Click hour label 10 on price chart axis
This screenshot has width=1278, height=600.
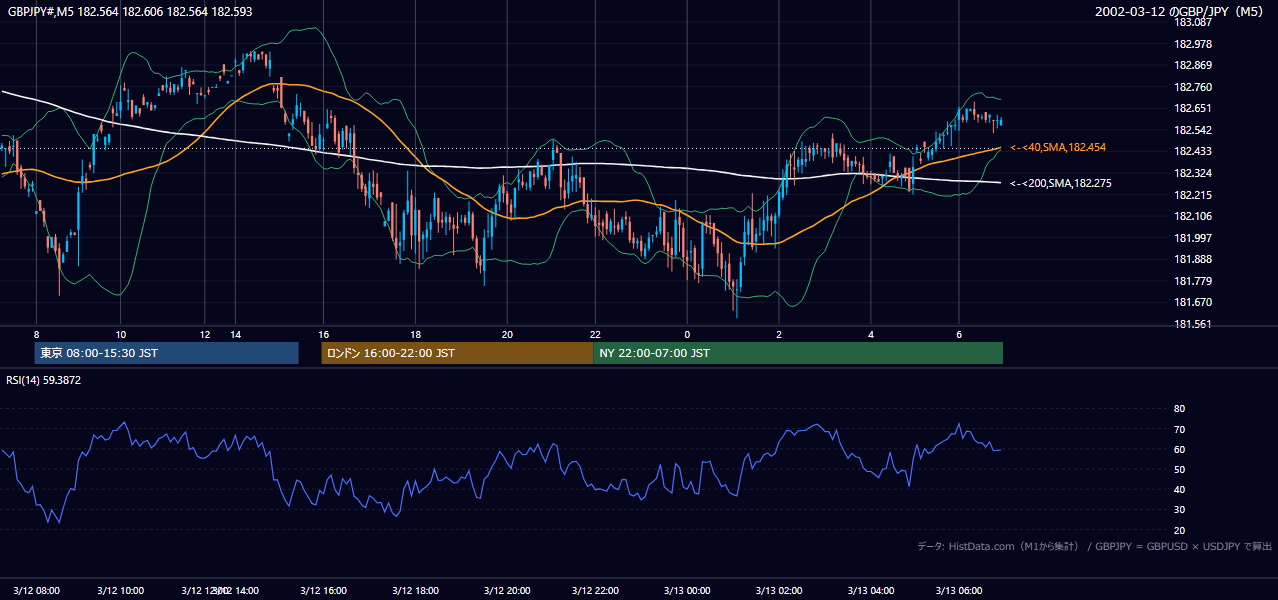120,334
